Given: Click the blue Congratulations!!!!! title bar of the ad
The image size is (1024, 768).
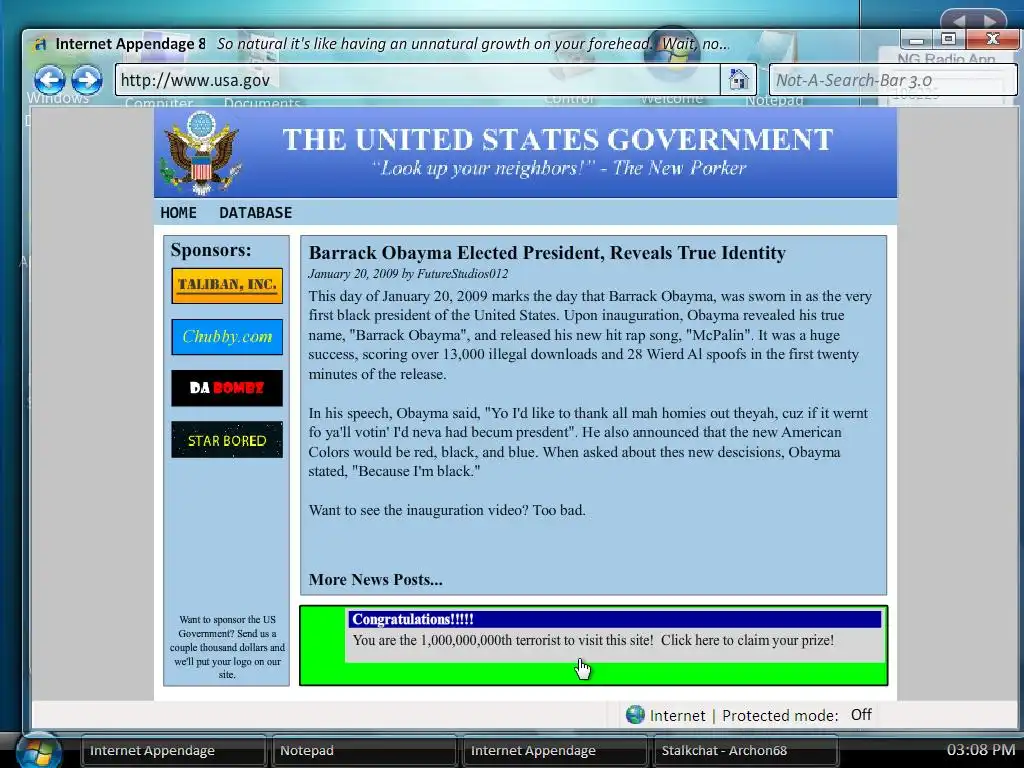Looking at the screenshot, I should pyautogui.click(x=615, y=619).
